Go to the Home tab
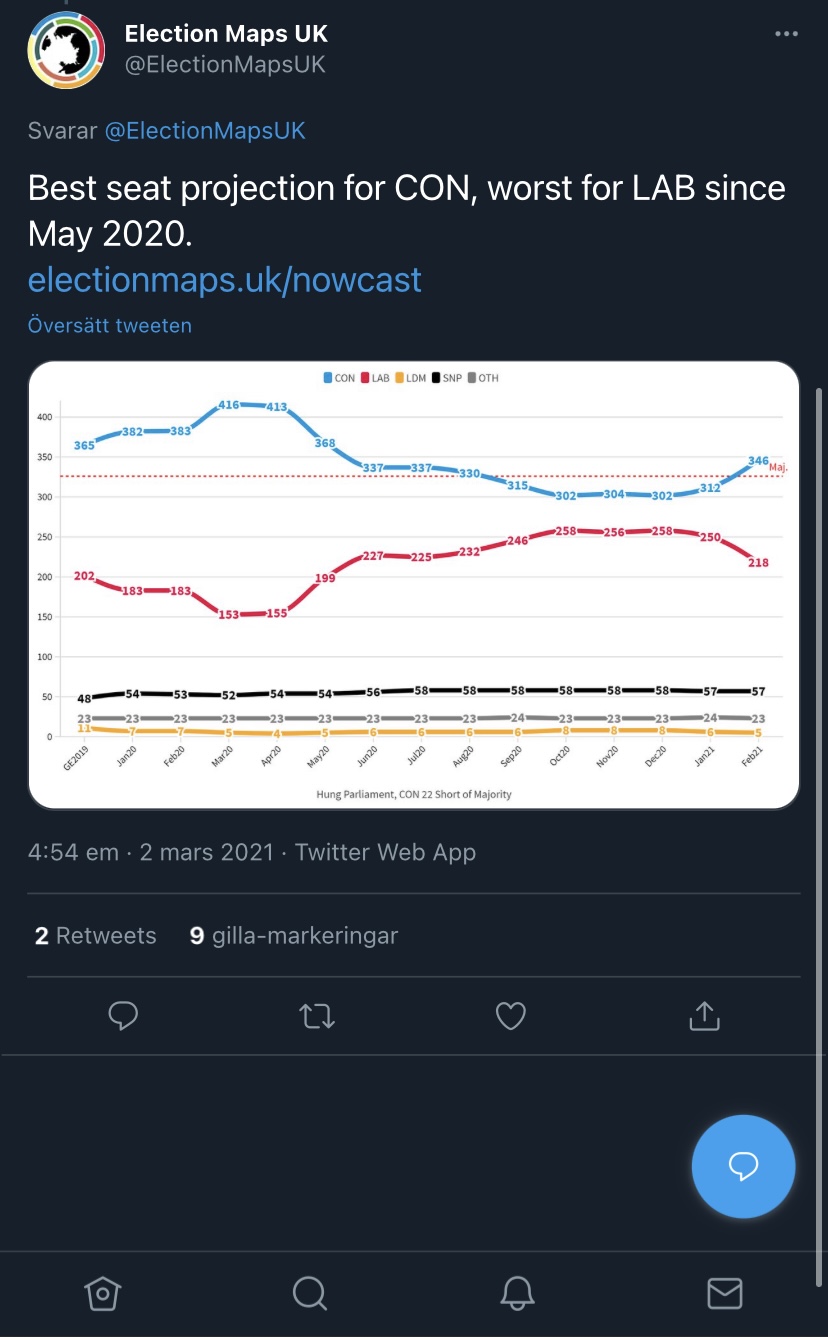The height and width of the screenshot is (1337, 828). coord(103,1293)
